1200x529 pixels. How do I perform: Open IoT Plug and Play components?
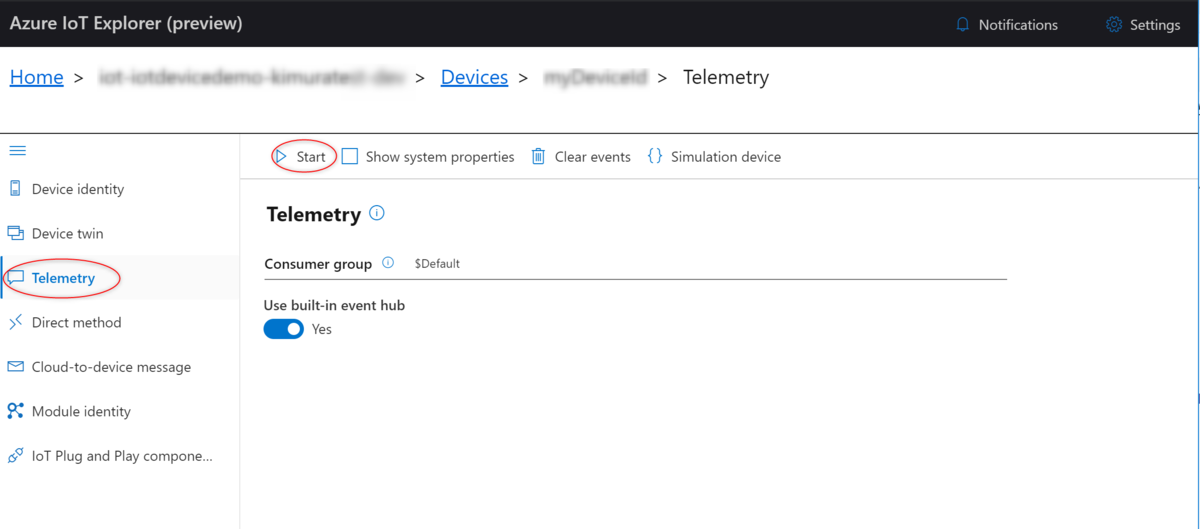click(x=120, y=456)
